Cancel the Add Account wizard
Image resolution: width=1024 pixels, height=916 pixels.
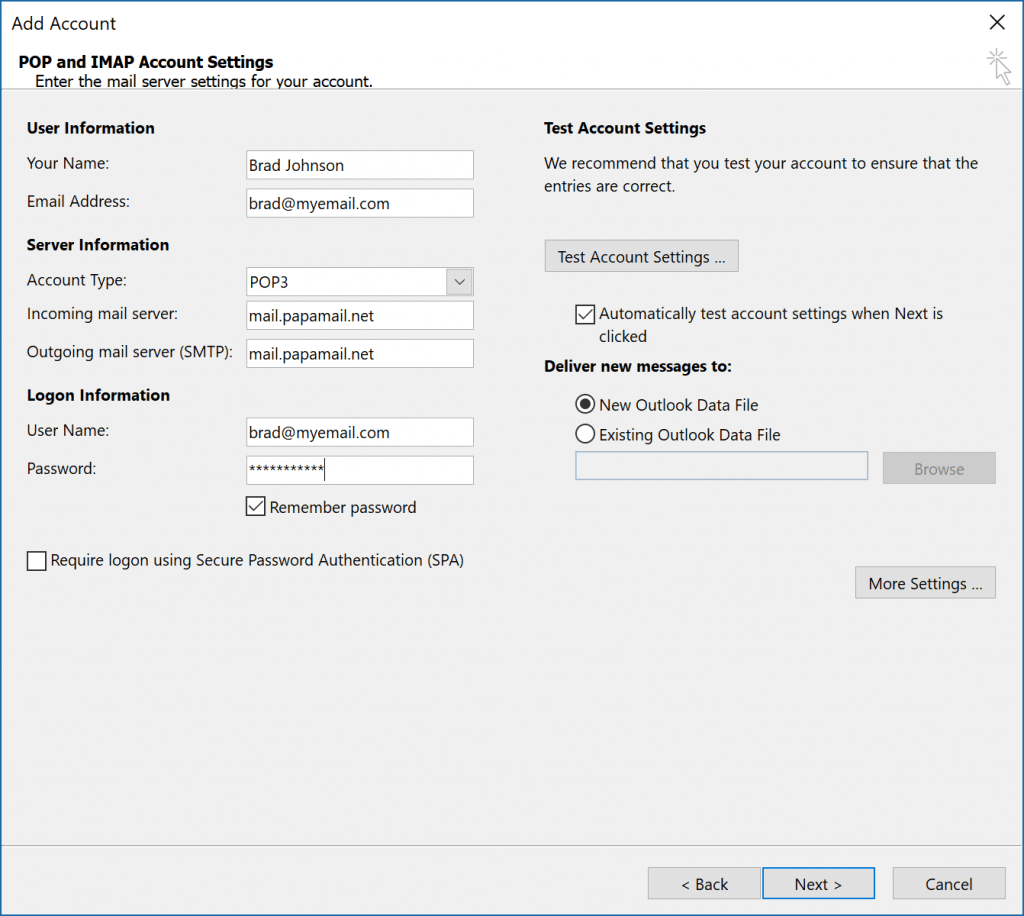[x=948, y=883]
